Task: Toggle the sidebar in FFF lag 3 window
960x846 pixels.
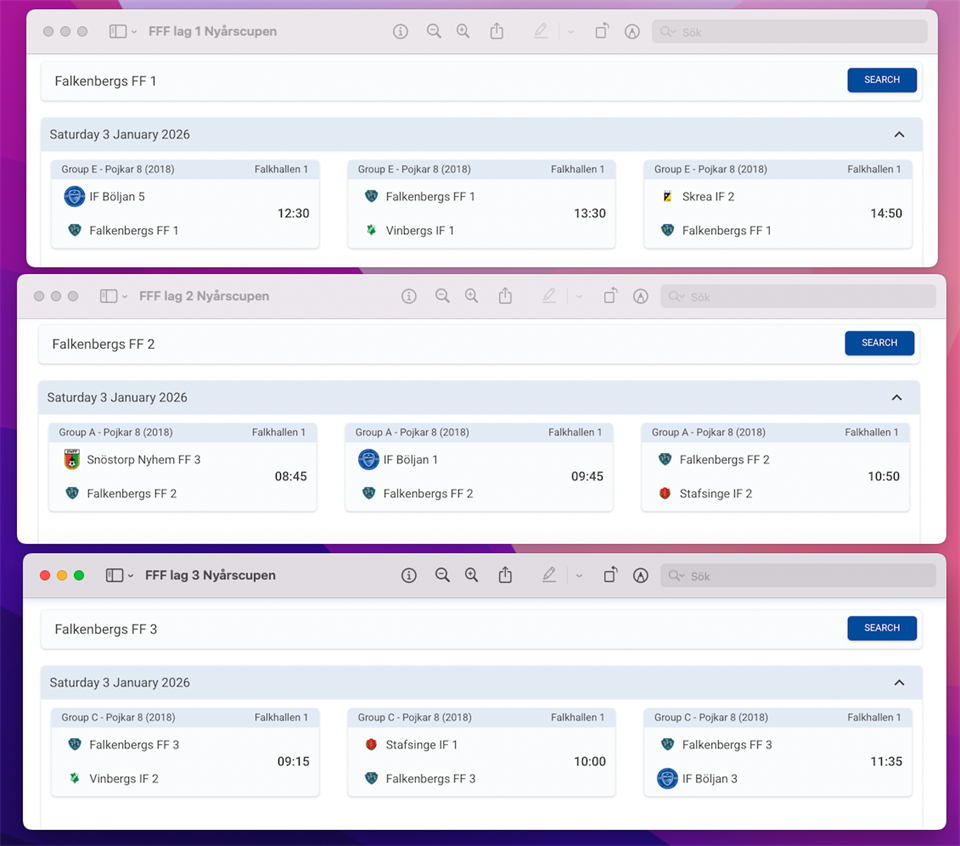Action: (x=114, y=575)
